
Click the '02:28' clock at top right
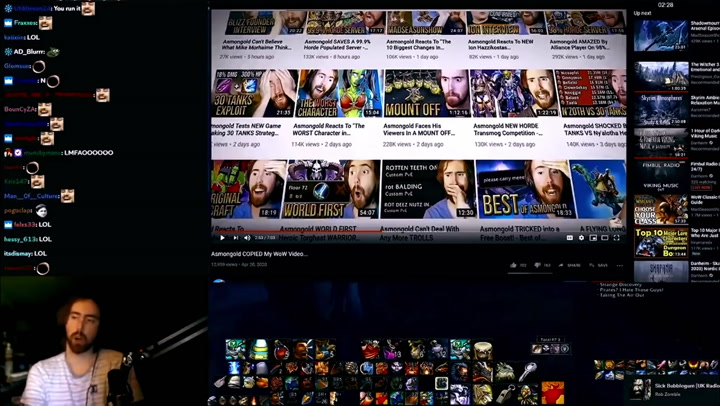point(665,5)
